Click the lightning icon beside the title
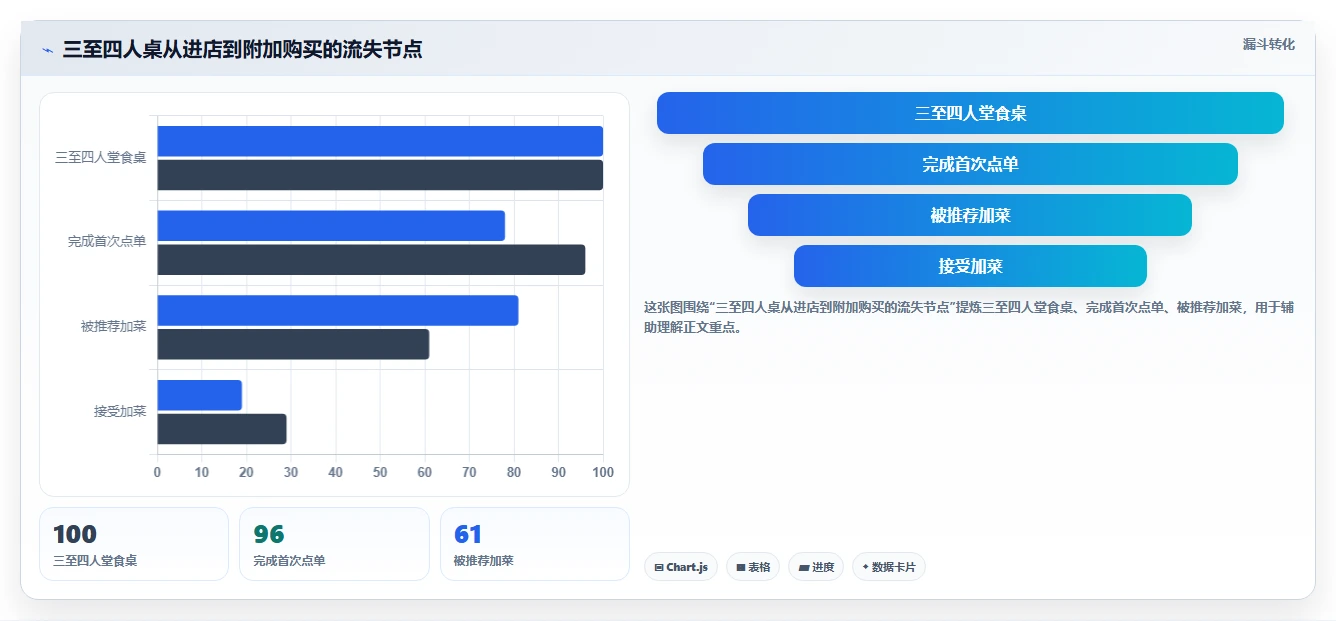1336x621 pixels. pyautogui.click(x=48, y=50)
